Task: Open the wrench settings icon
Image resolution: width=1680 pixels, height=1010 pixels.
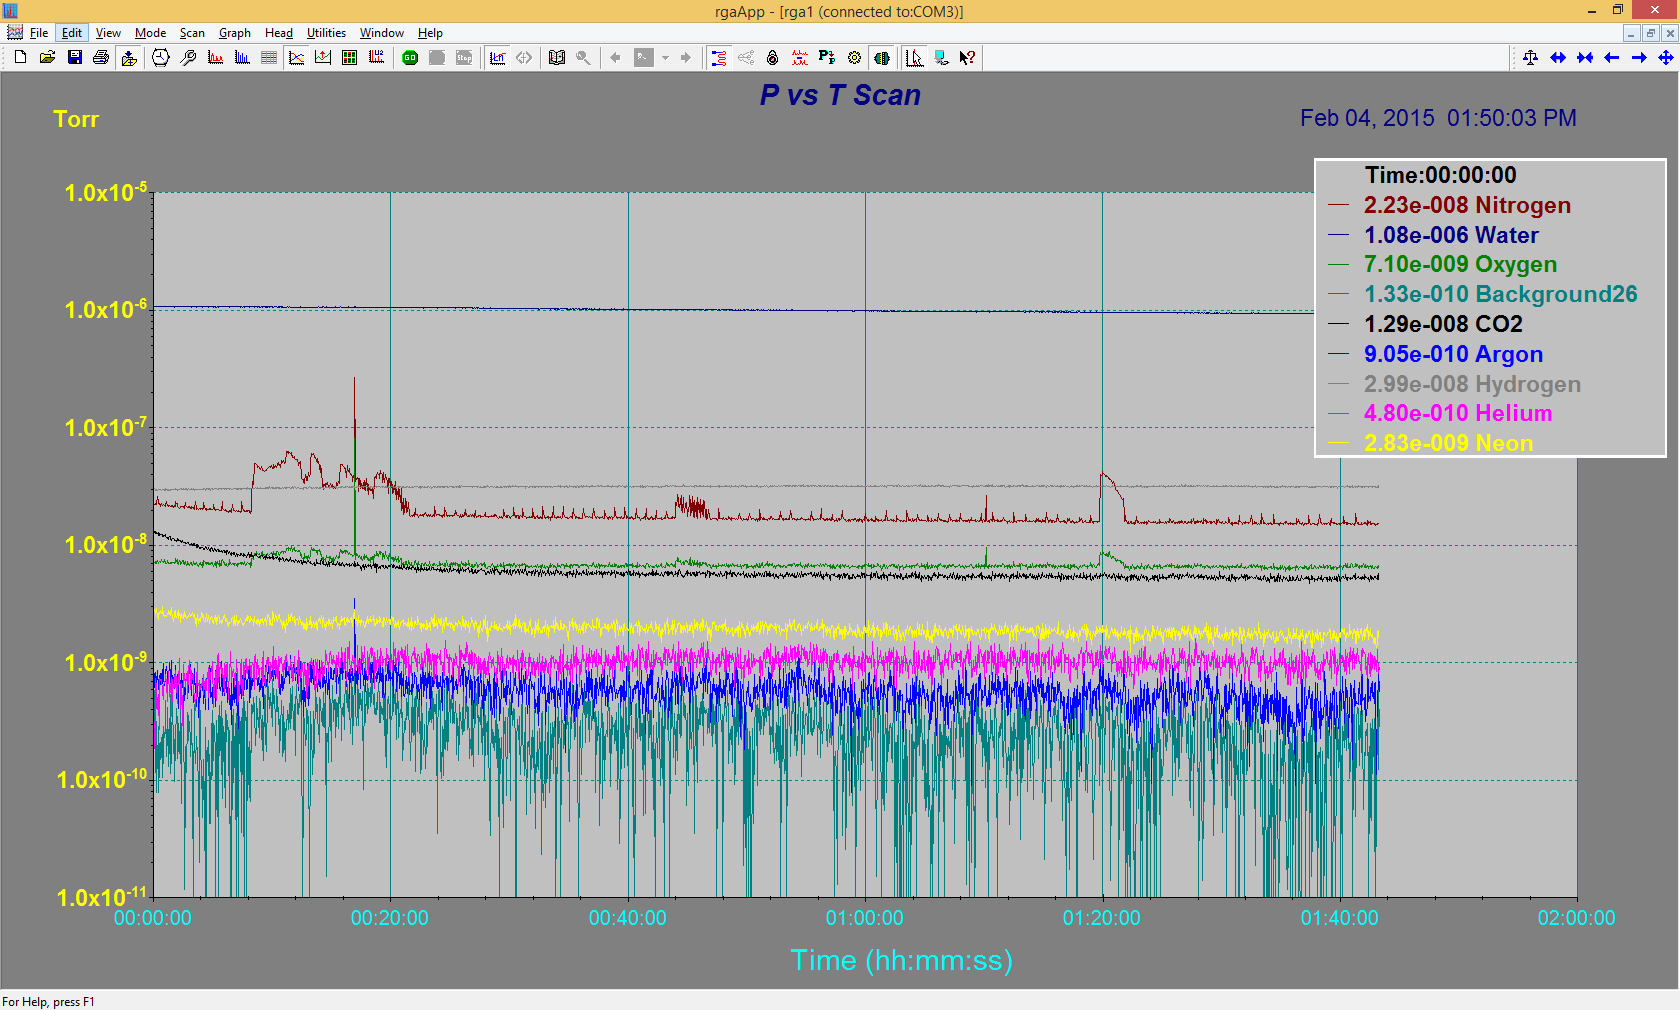Action: [188, 58]
